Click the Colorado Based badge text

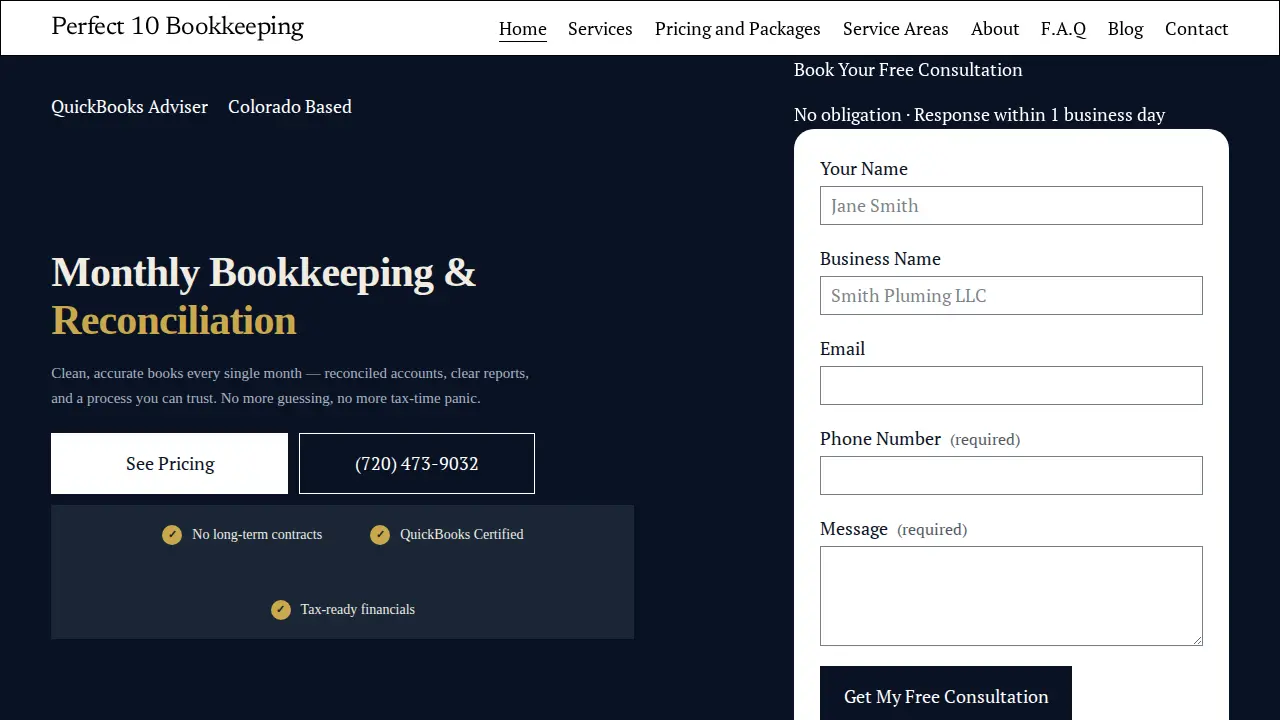point(290,107)
